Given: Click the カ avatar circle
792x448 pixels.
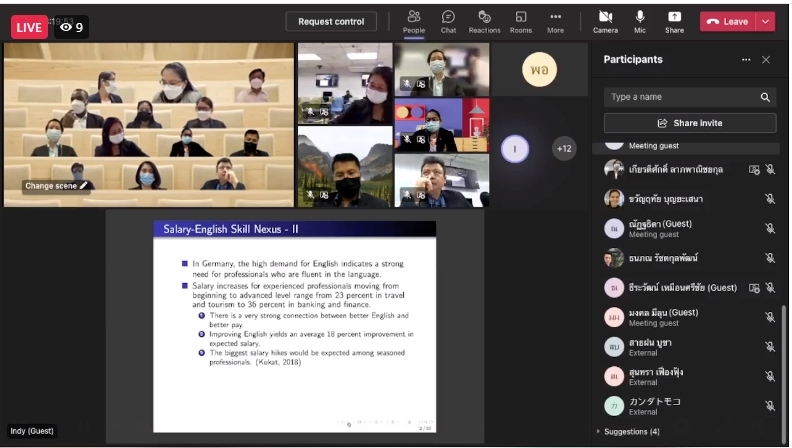Looking at the screenshot, I should pos(614,406).
